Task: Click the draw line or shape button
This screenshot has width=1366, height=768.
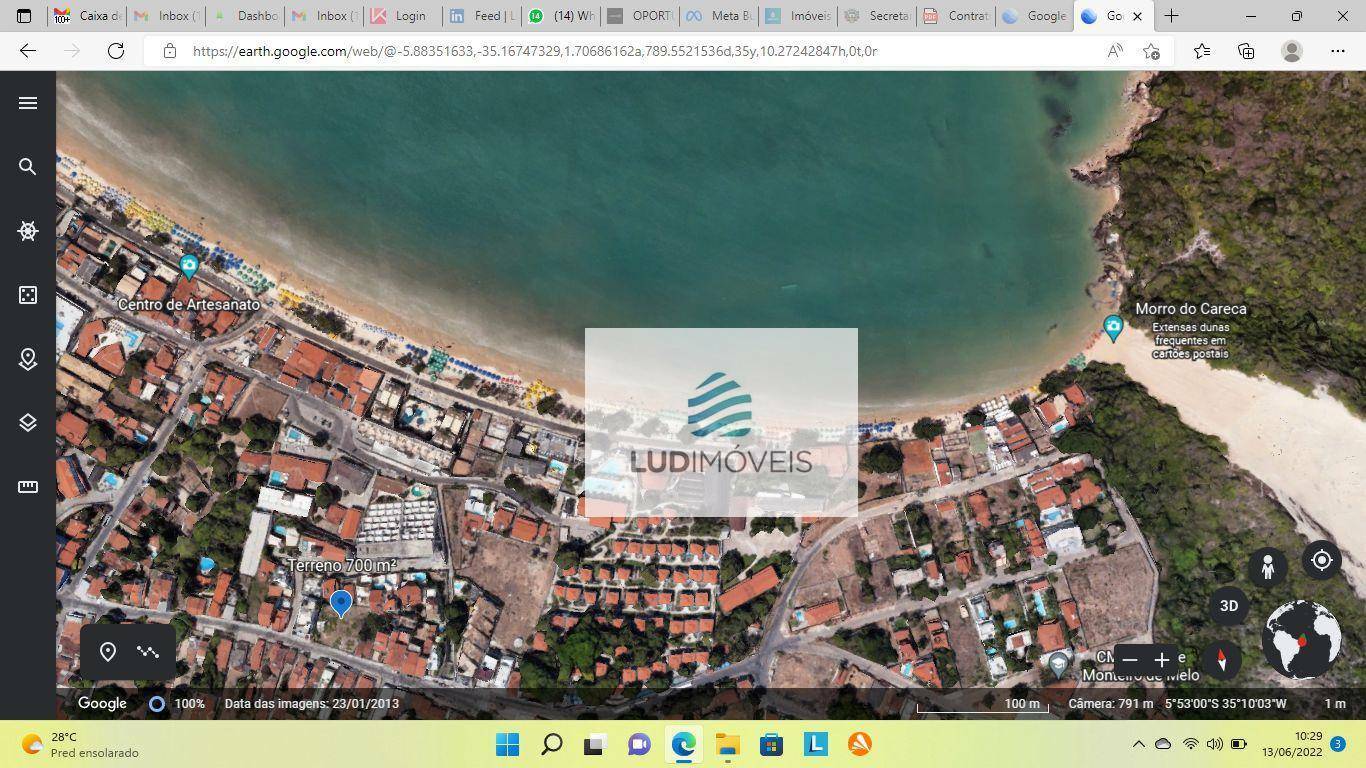Action: [148, 652]
